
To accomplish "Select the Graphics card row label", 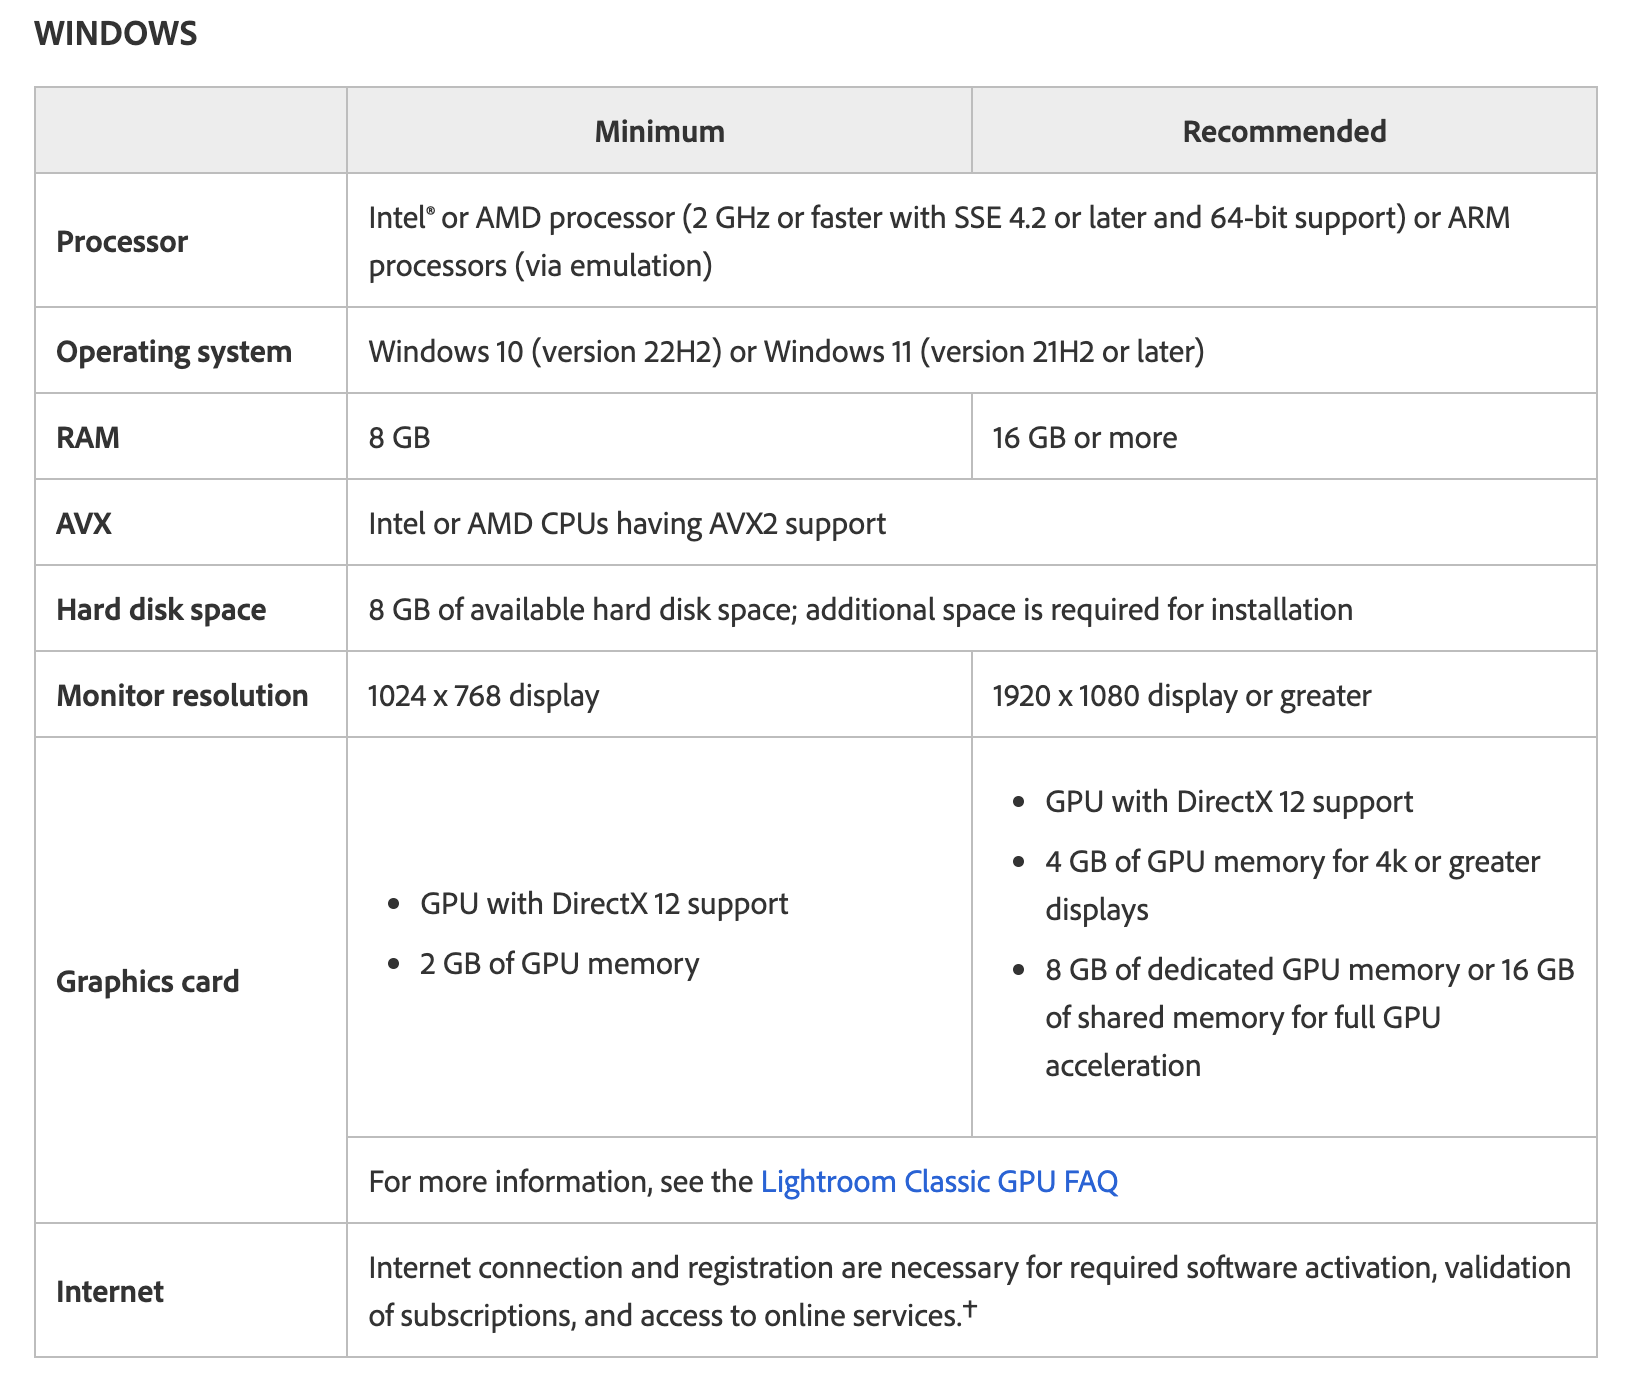I will pos(148,981).
